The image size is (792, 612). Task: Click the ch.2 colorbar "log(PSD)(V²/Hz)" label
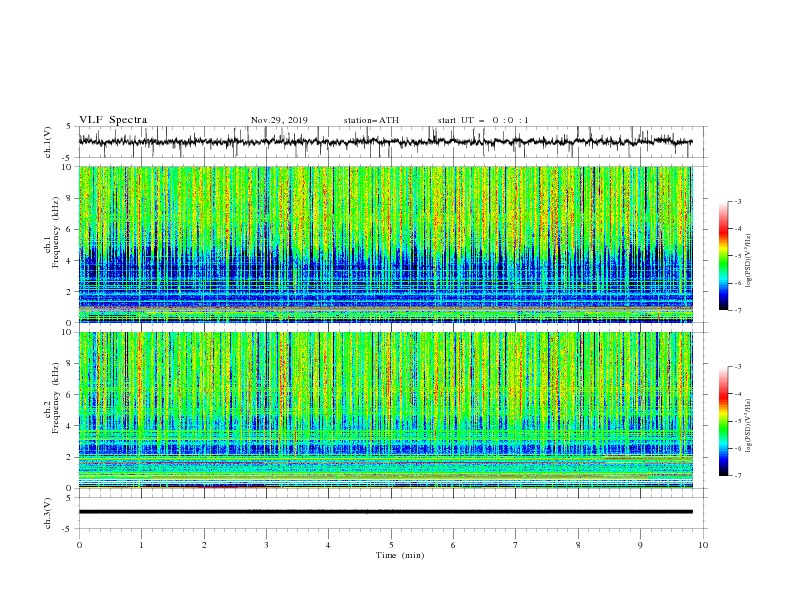pyautogui.click(x=749, y=425)
